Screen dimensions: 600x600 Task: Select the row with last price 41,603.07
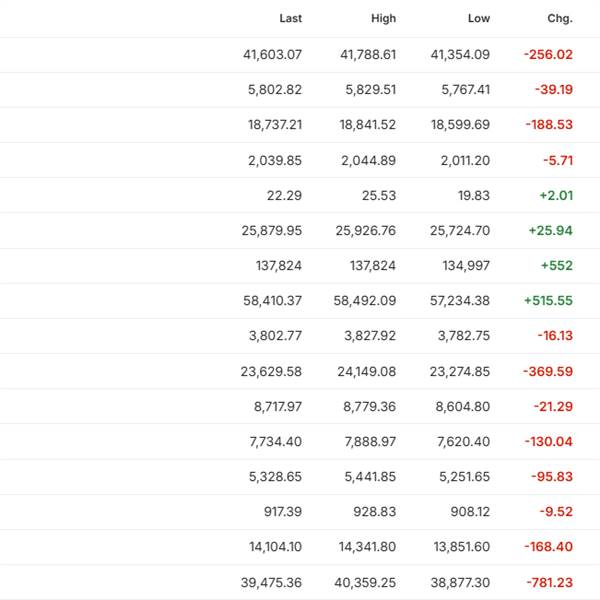[x=300, y=55]
